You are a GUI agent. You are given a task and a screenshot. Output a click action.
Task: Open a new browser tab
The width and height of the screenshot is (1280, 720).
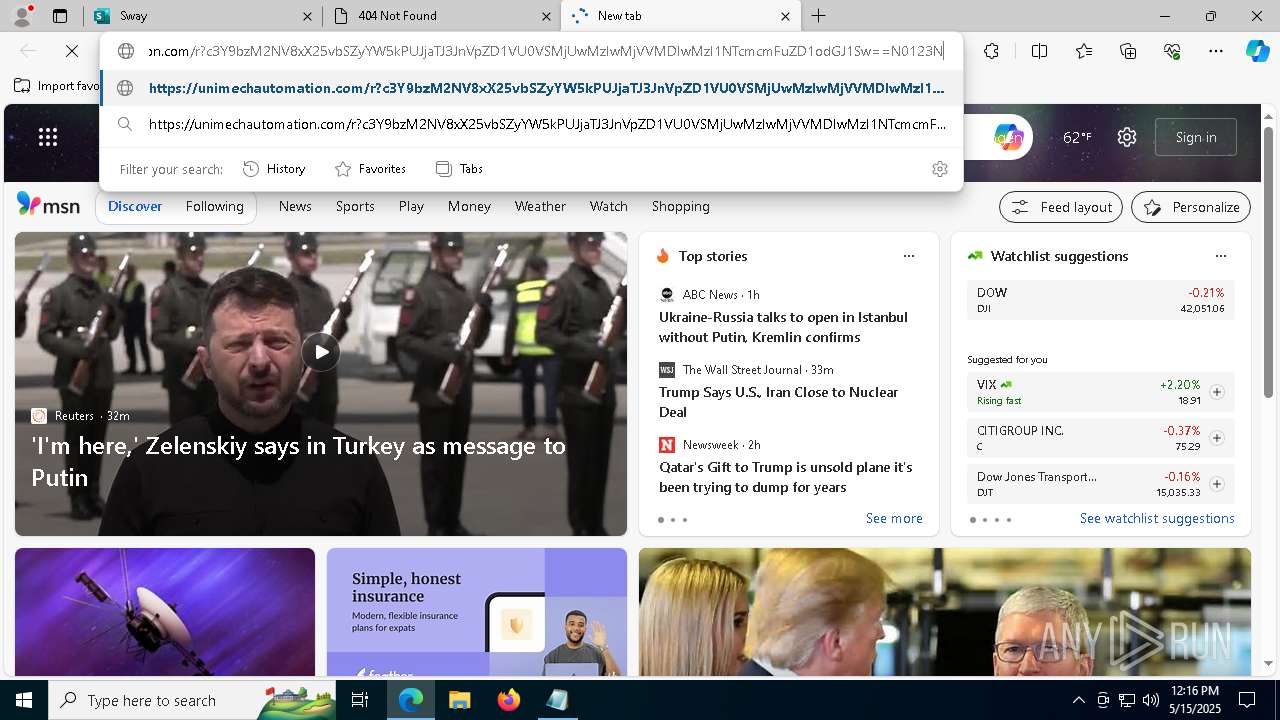[x=819, y=16]
